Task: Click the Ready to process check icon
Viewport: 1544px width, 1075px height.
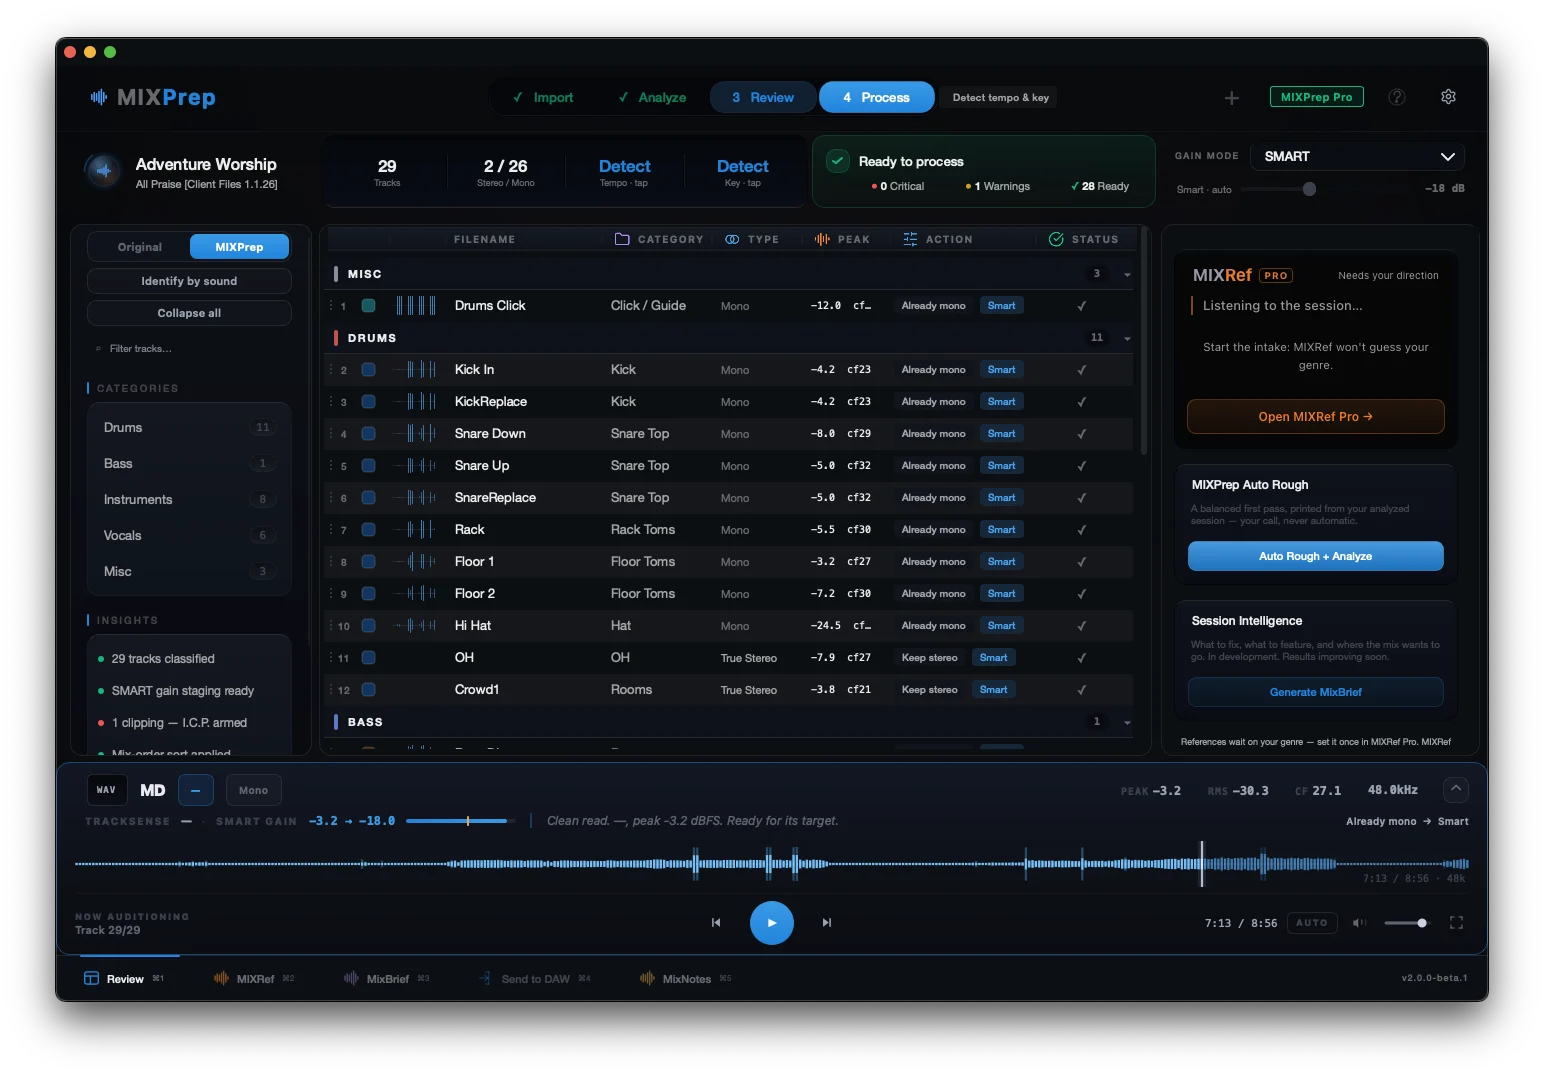Action: coord(838,161)
